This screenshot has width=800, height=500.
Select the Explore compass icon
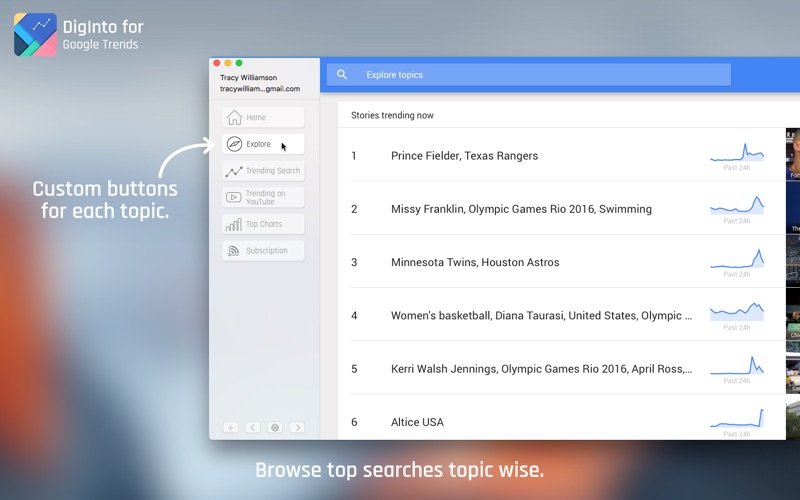pyautogui.click(x=234, y=144)
